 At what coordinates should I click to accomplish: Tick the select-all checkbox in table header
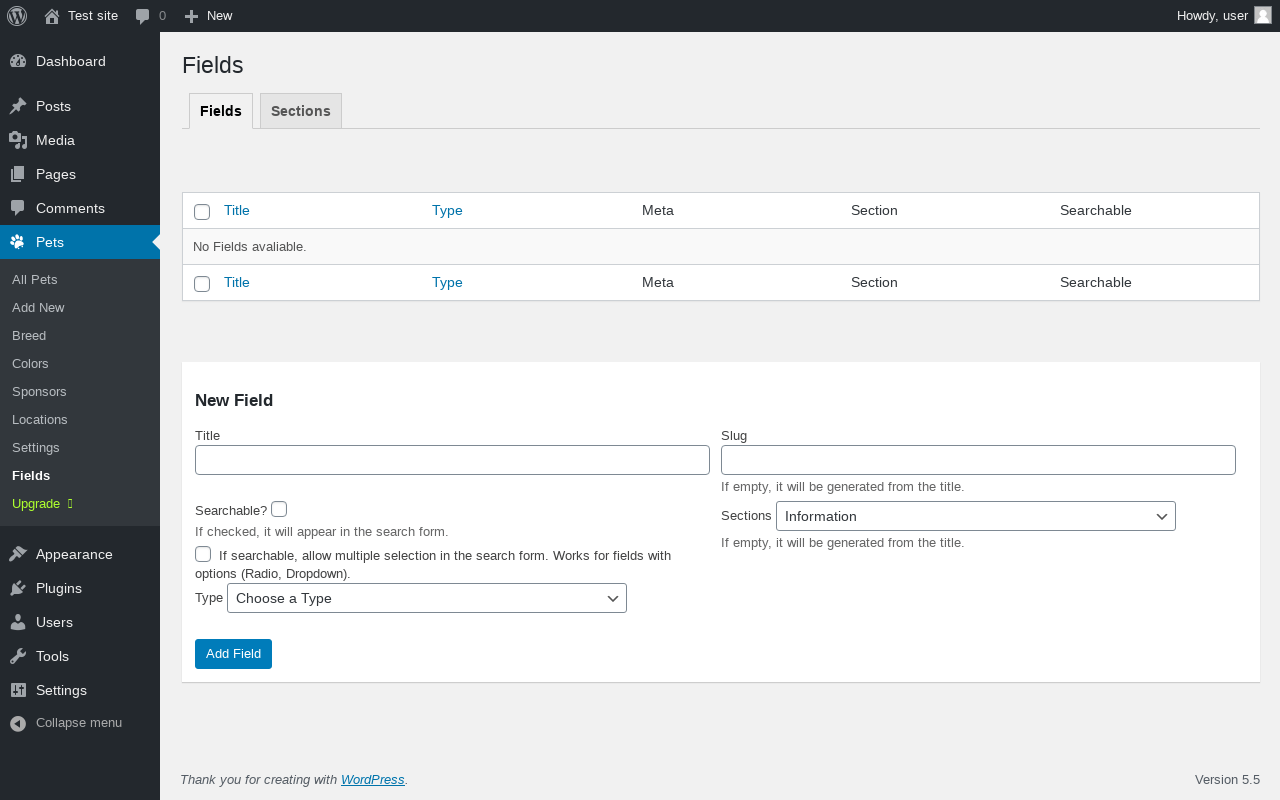coord(202,212)
